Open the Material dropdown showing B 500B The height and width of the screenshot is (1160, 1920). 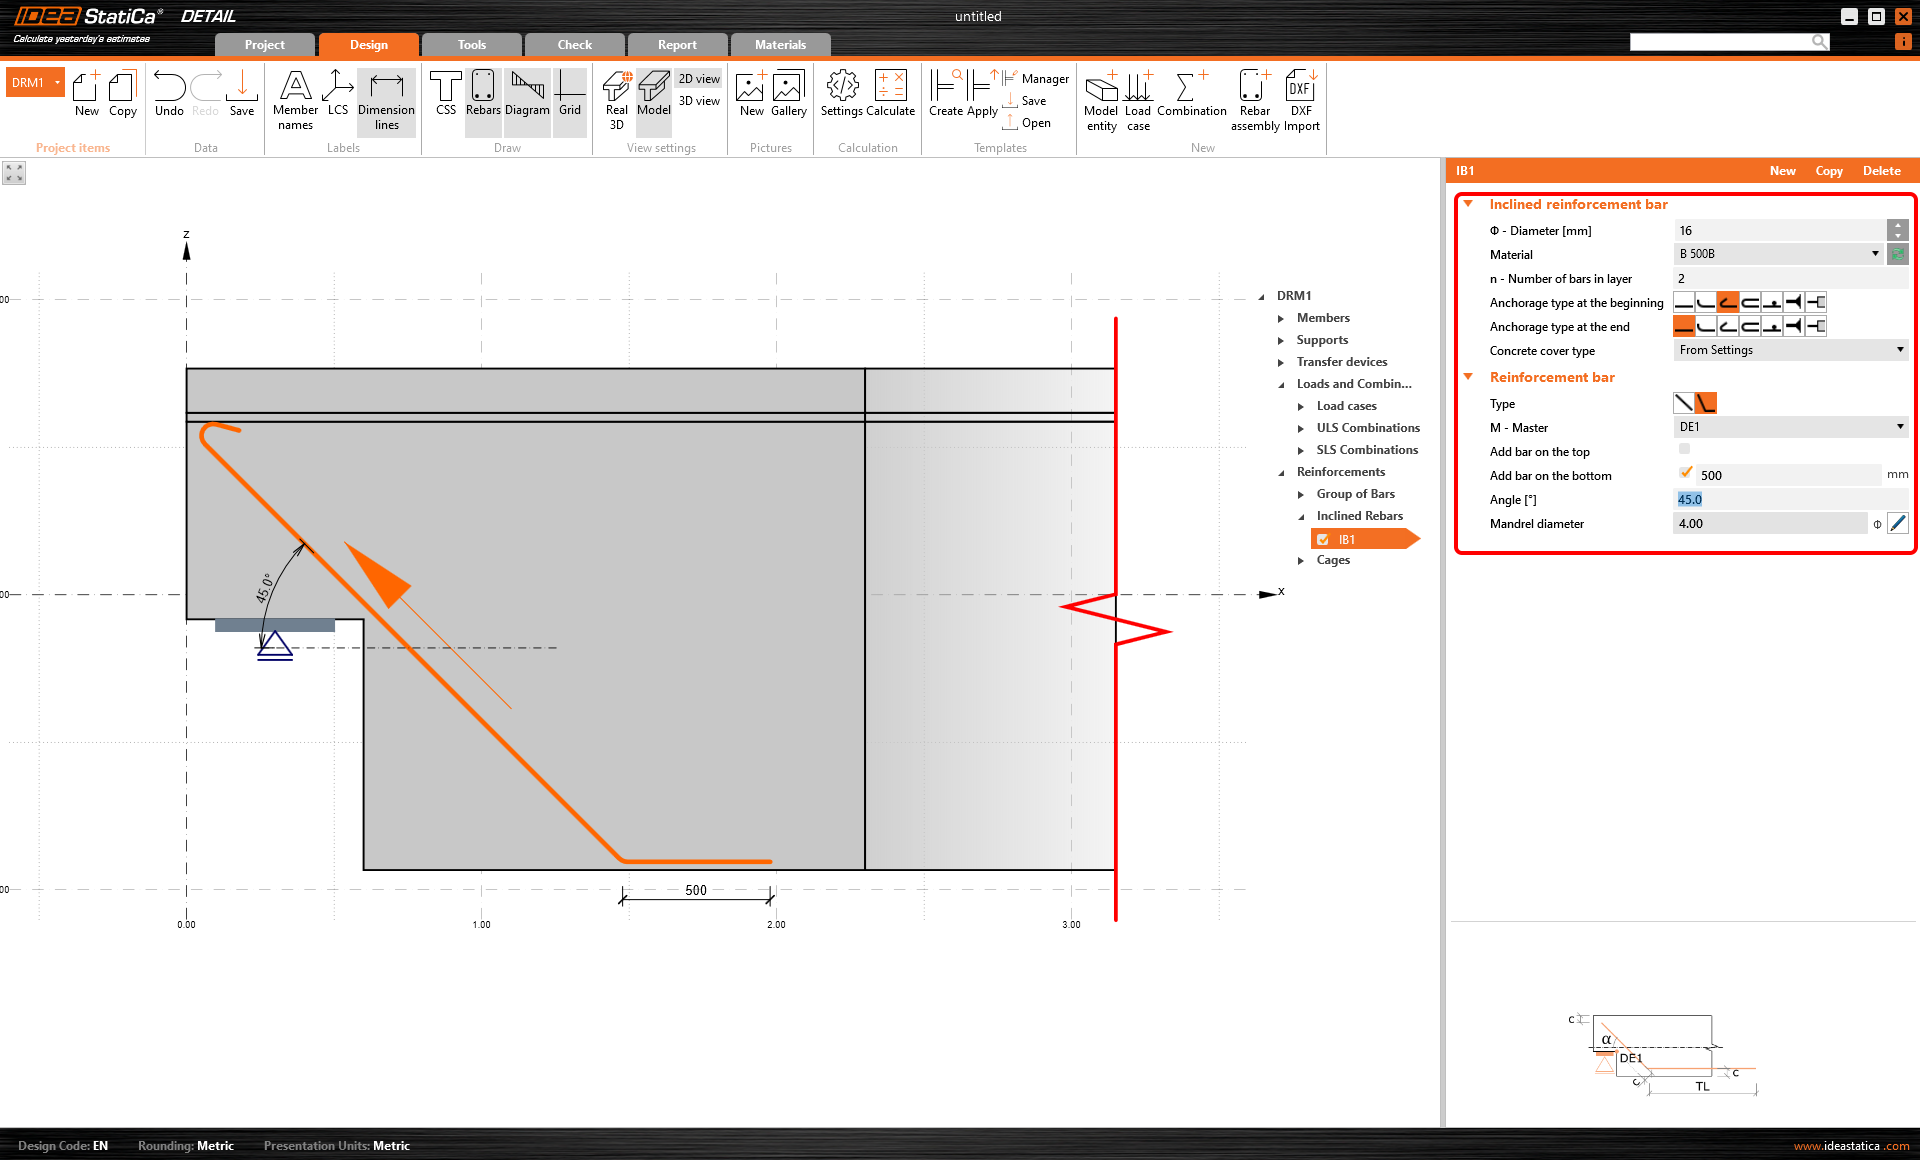point(1874,253)
